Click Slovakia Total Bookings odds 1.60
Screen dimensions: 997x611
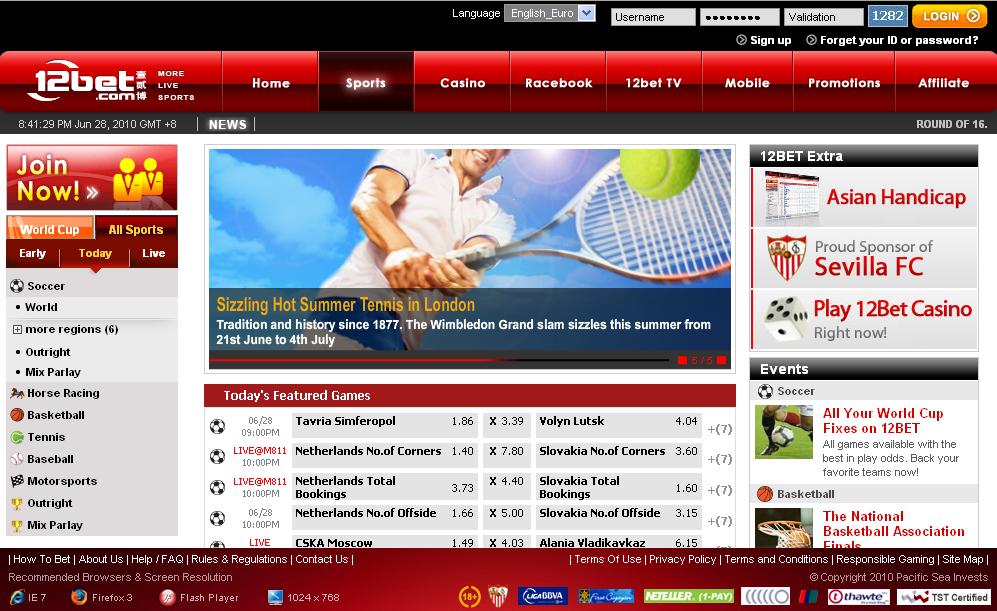686,488
